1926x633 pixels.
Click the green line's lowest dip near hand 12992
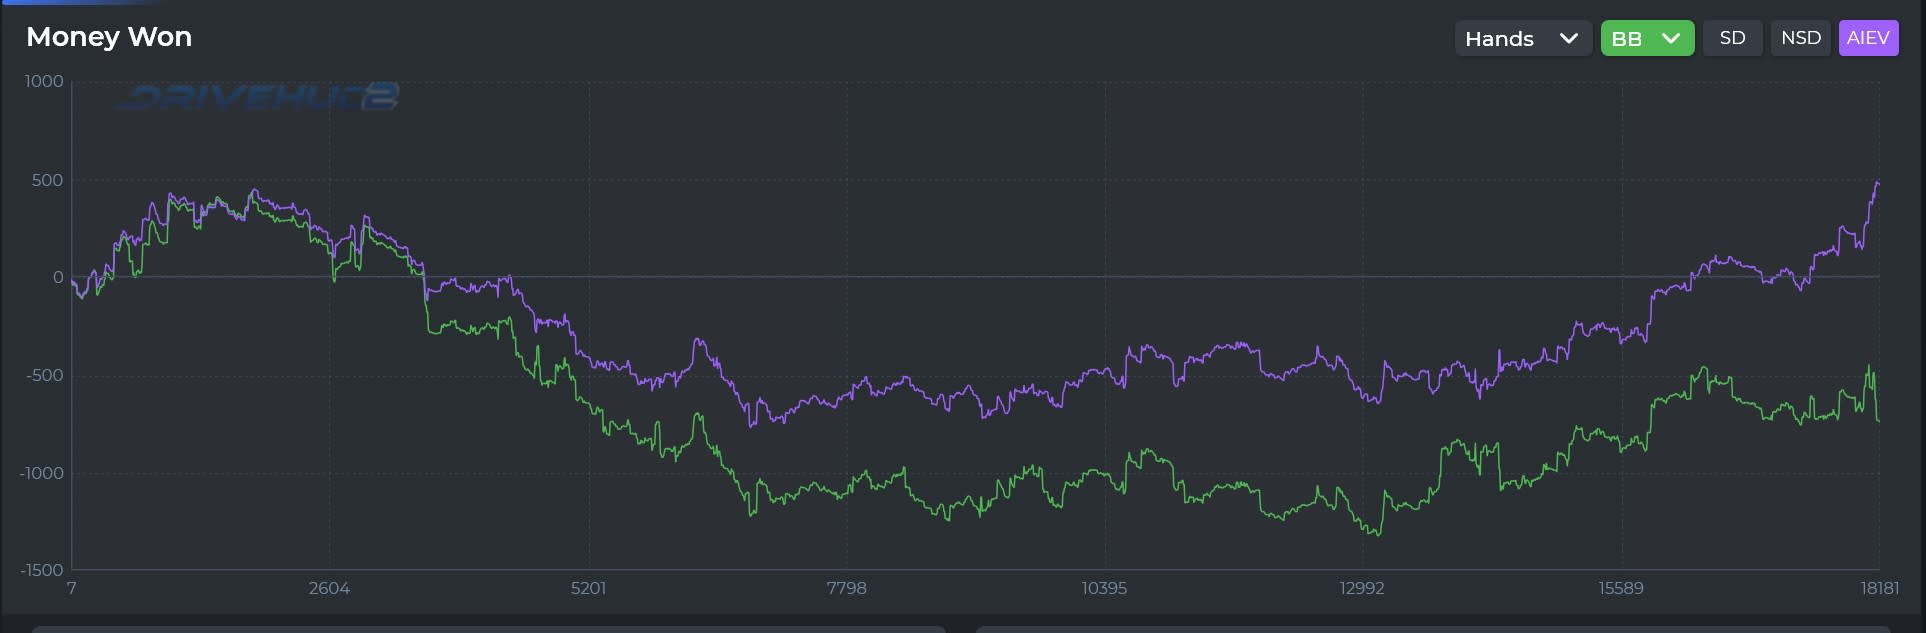(1378, 535)
